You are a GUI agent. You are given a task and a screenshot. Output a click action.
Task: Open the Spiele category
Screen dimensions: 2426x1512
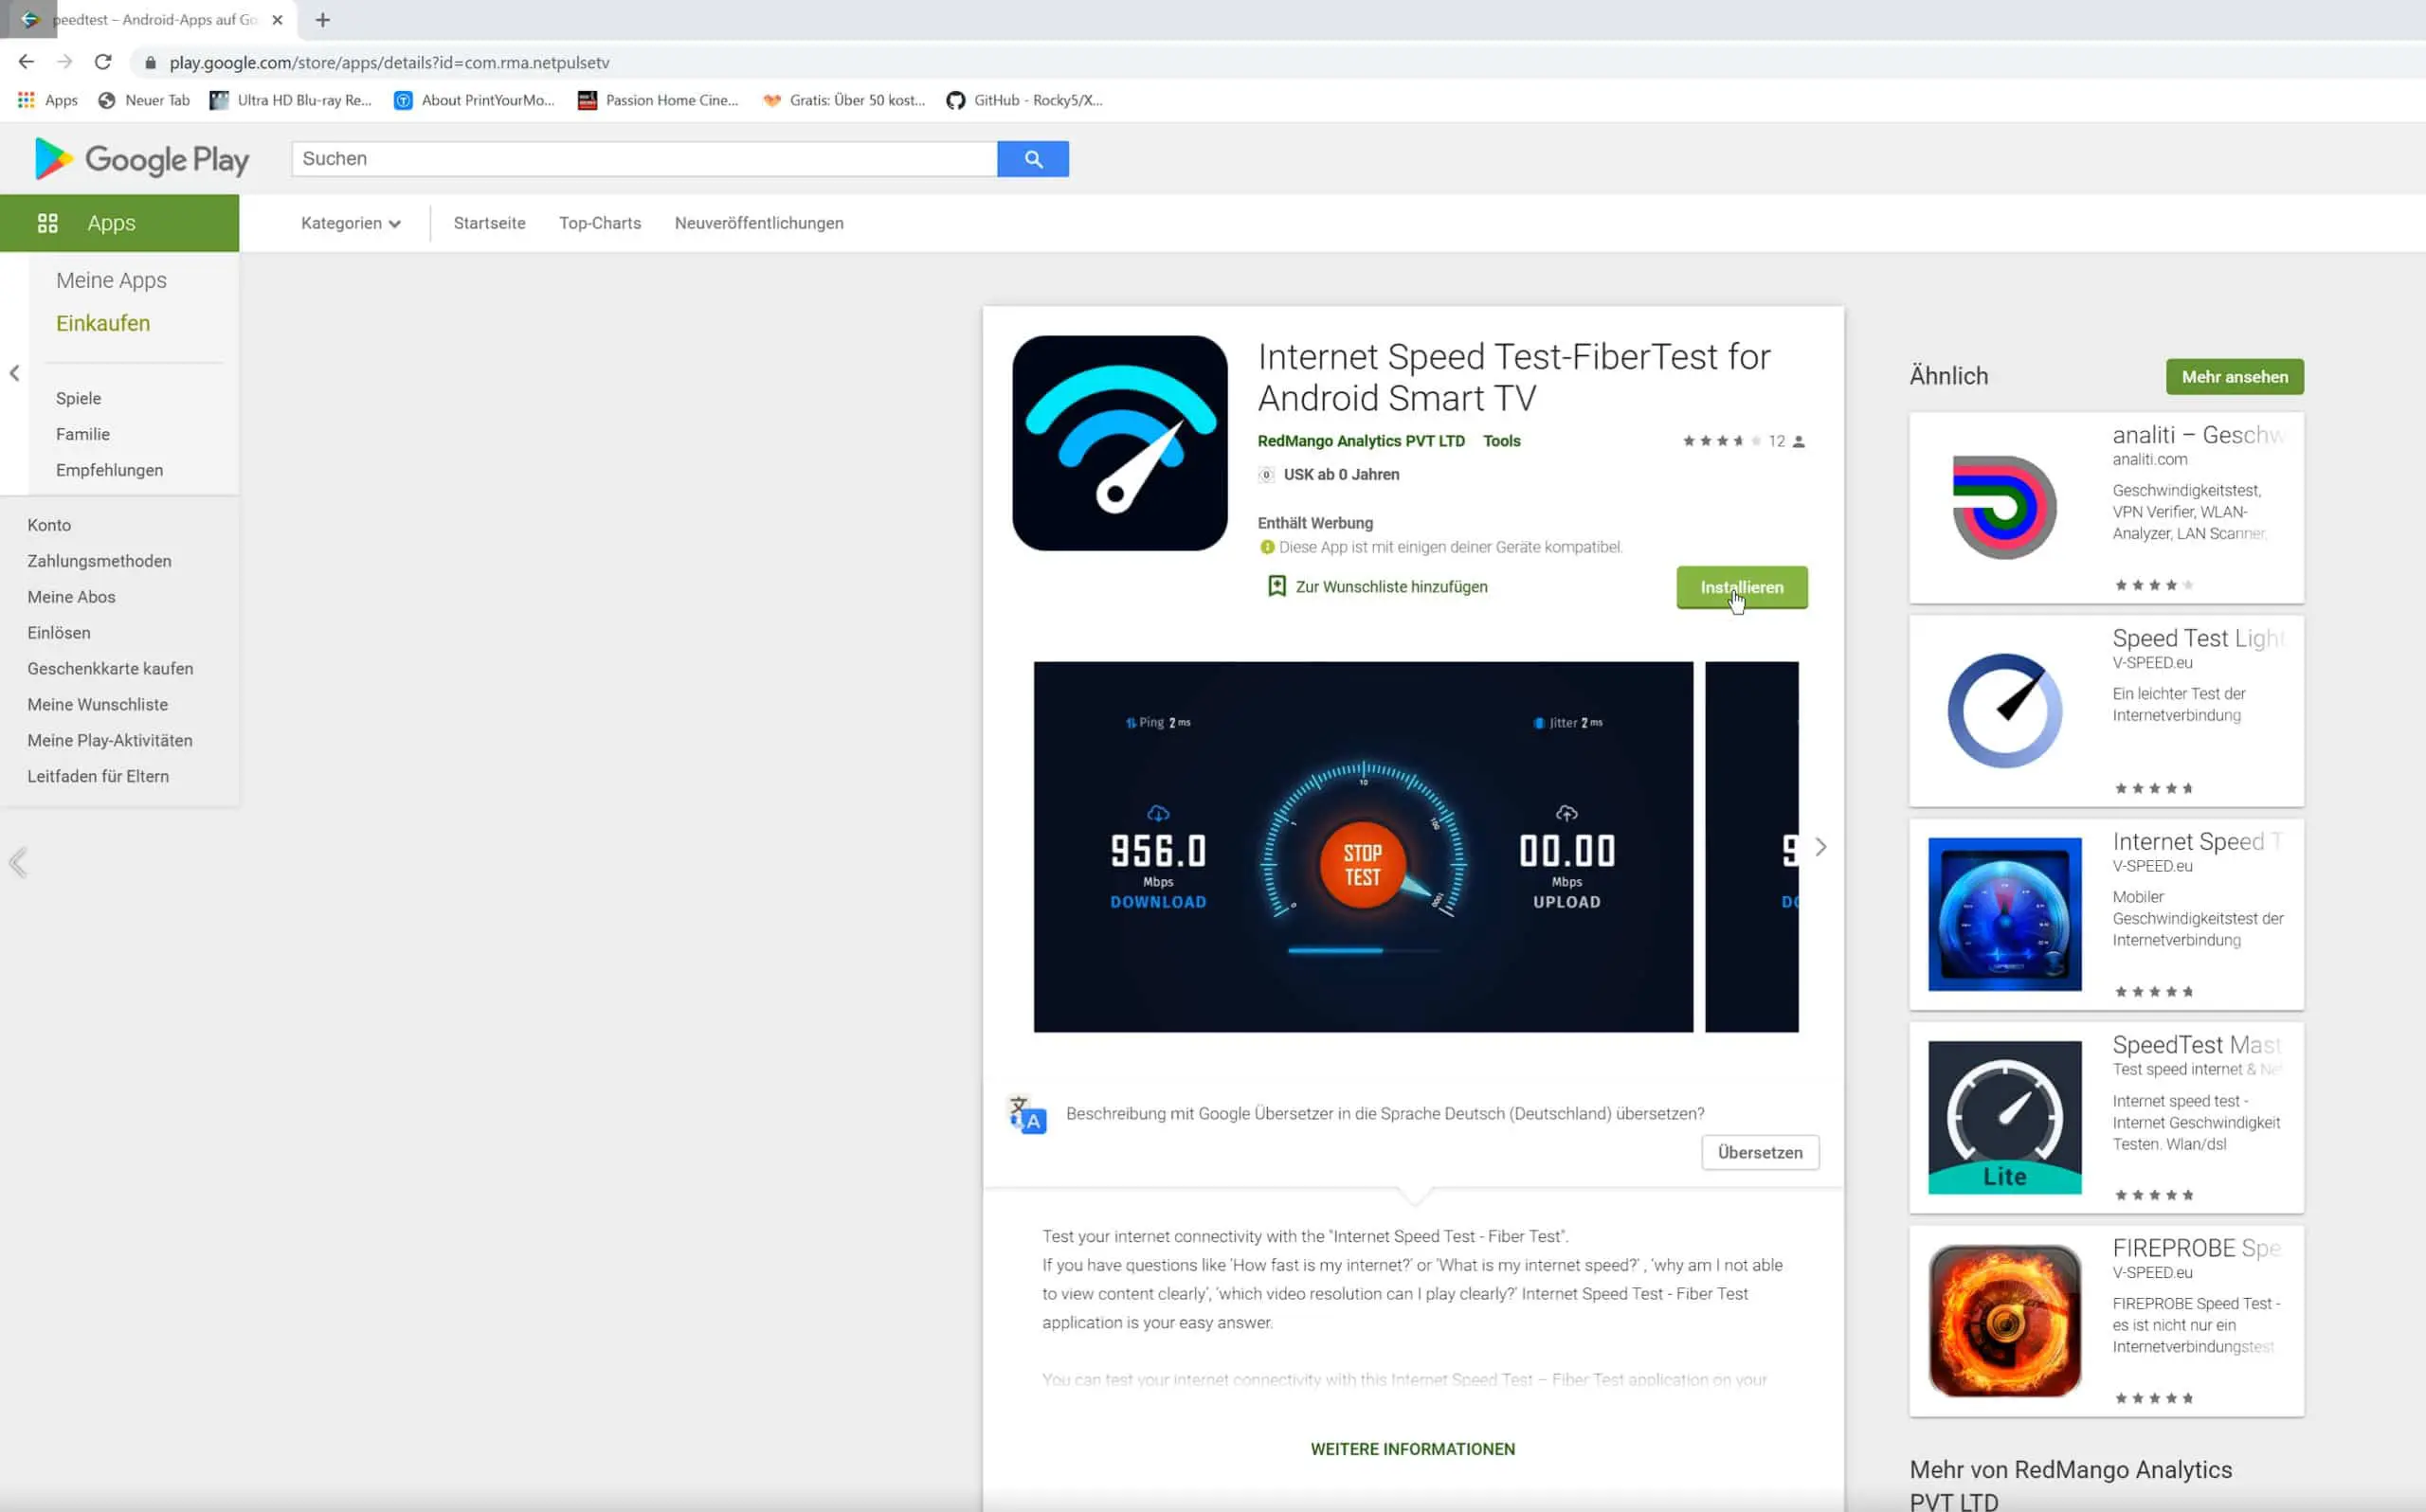pyautogui.click(x=78, y=398)
